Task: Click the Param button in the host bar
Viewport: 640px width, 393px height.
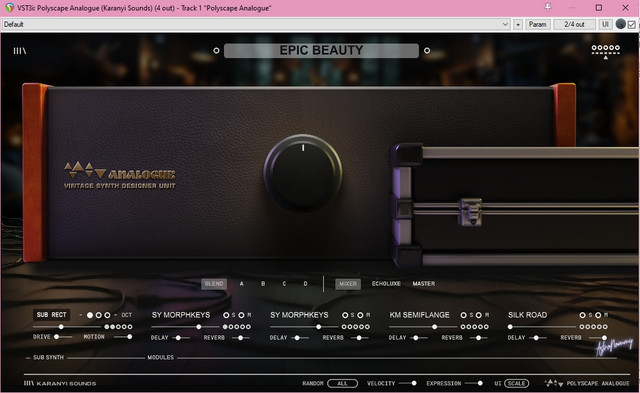Action: [x=538, y=24]
